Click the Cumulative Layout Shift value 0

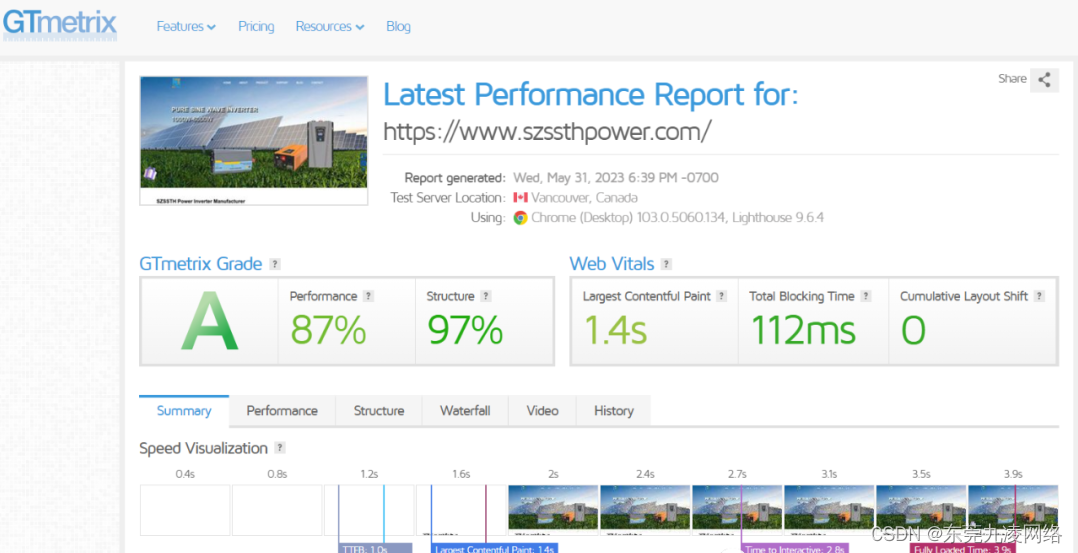[x=914, y=330]
